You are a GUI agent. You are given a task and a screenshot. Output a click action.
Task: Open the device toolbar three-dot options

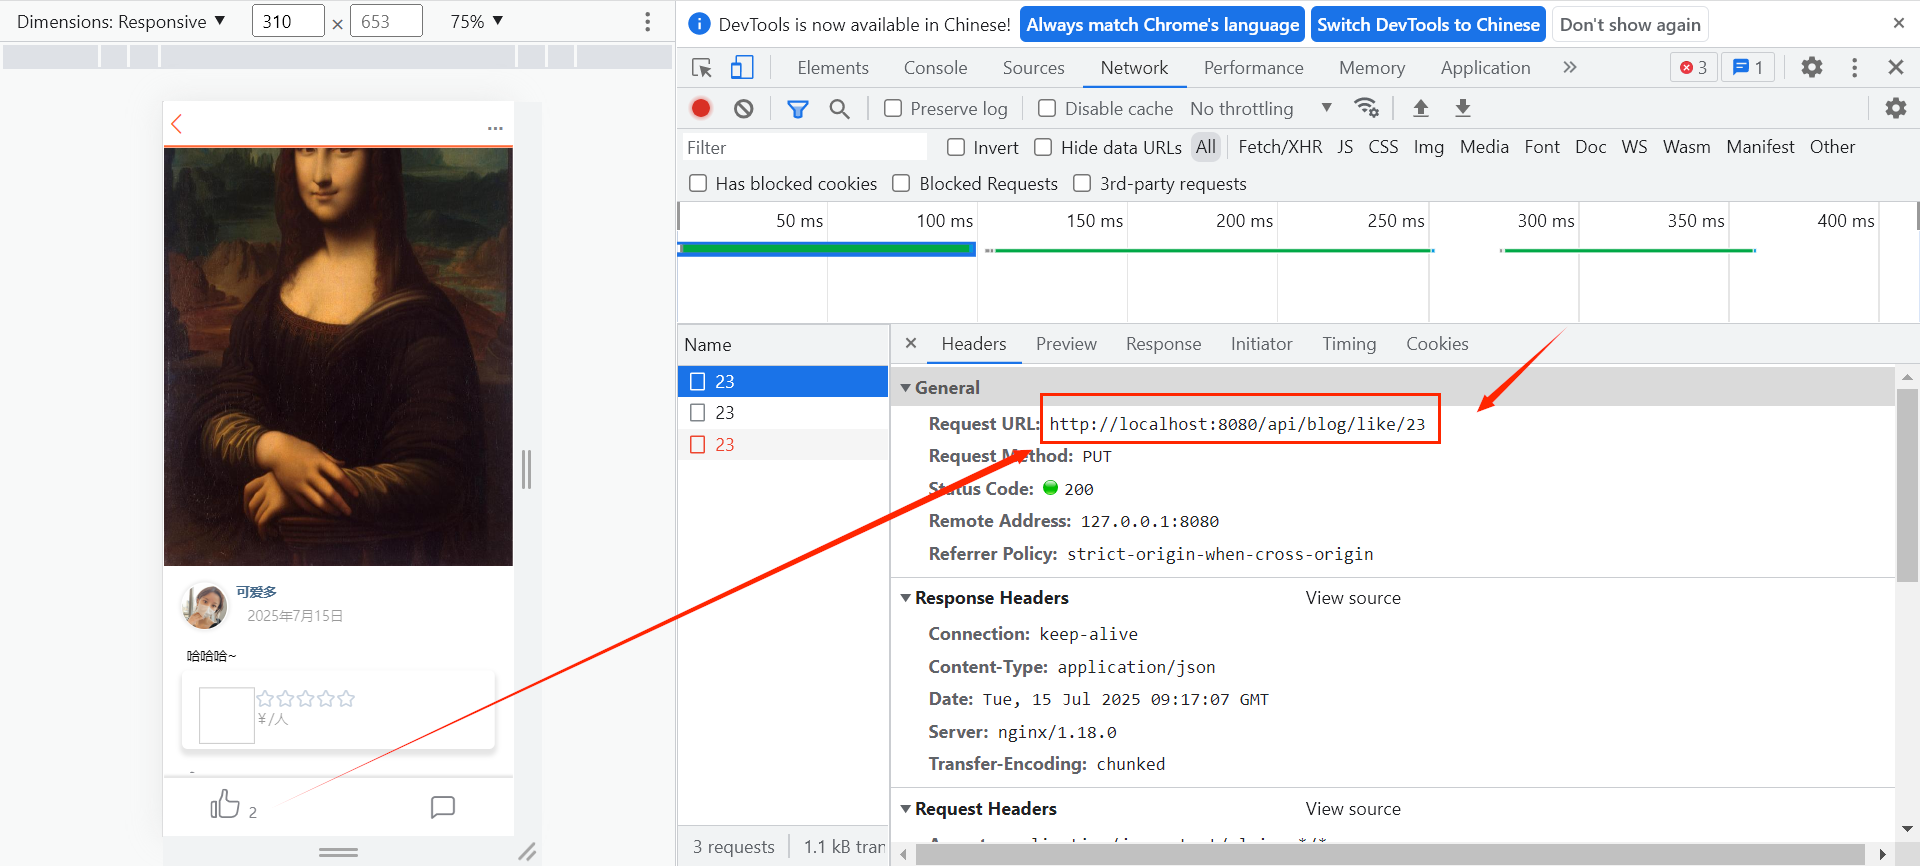coord(647,21)
